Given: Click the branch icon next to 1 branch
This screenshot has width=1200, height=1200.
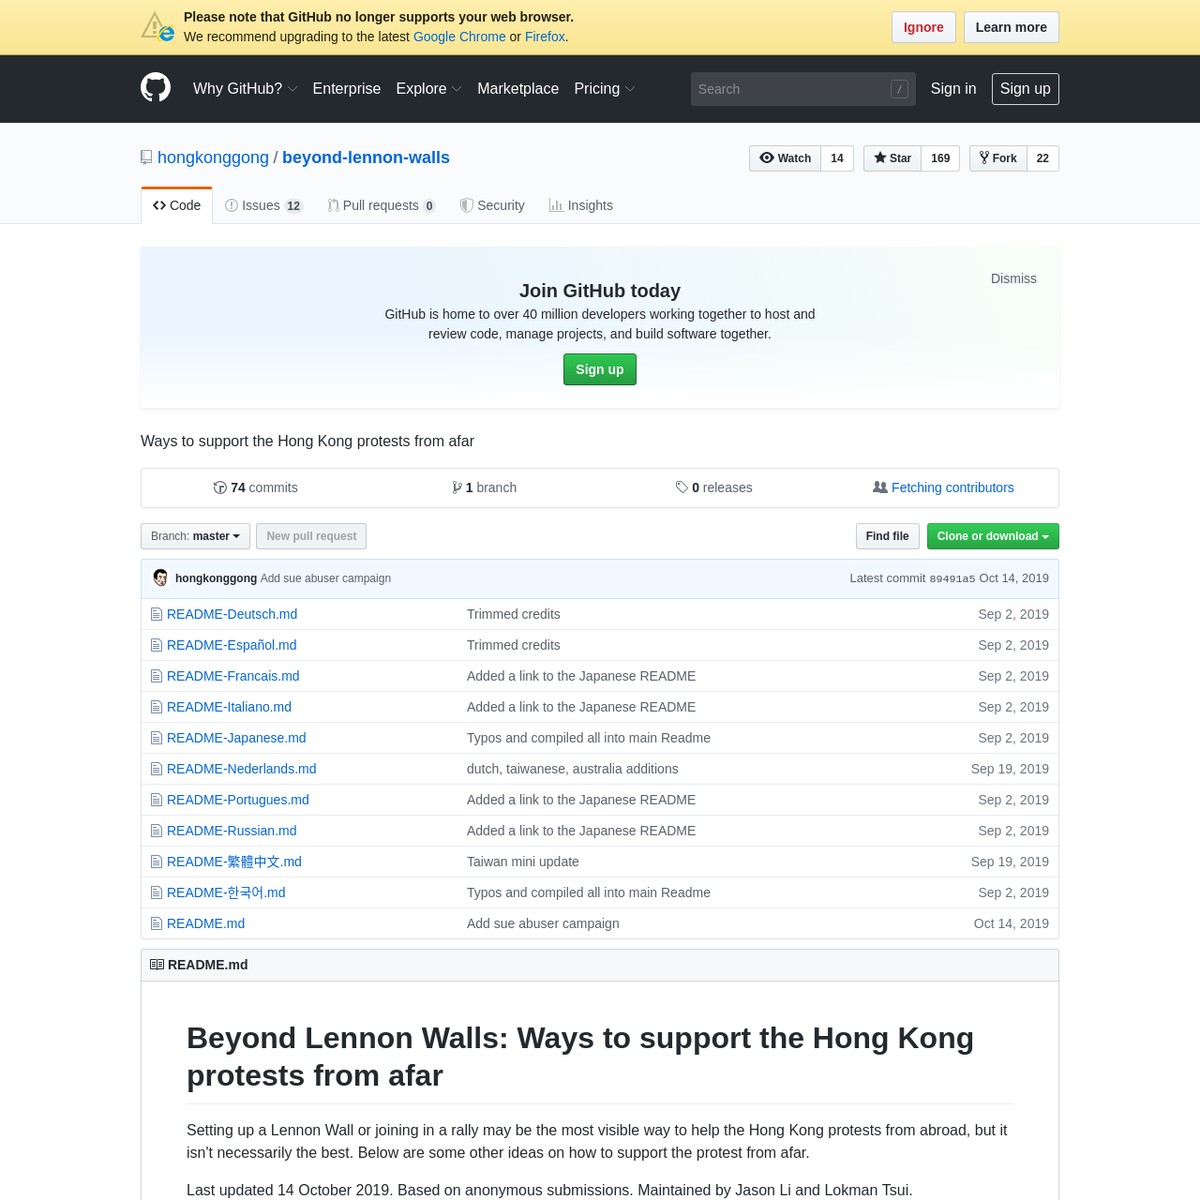Looking at the screenshot, I should pos(457,488).
